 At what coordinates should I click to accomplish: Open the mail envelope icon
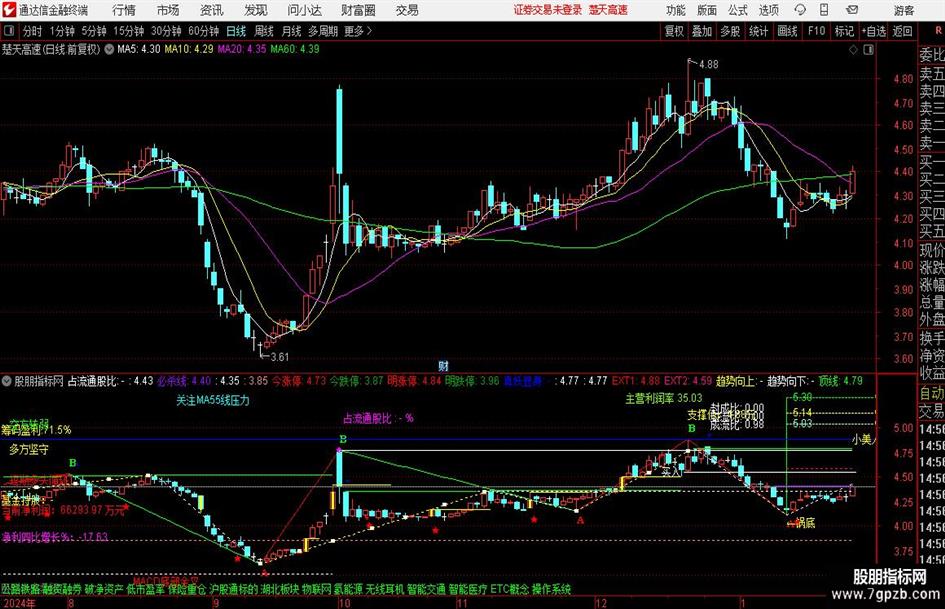coord(852,10)
